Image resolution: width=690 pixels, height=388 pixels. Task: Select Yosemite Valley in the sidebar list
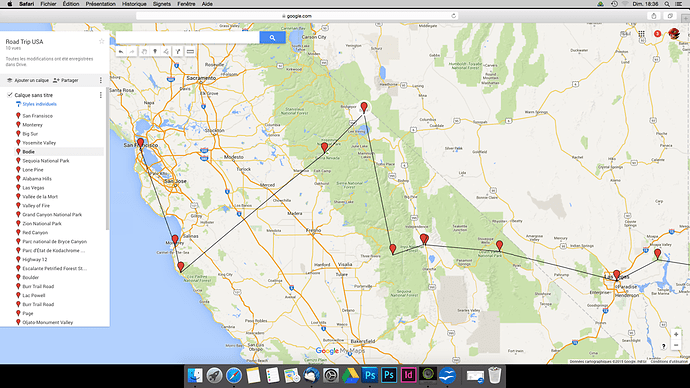point(39,143)
